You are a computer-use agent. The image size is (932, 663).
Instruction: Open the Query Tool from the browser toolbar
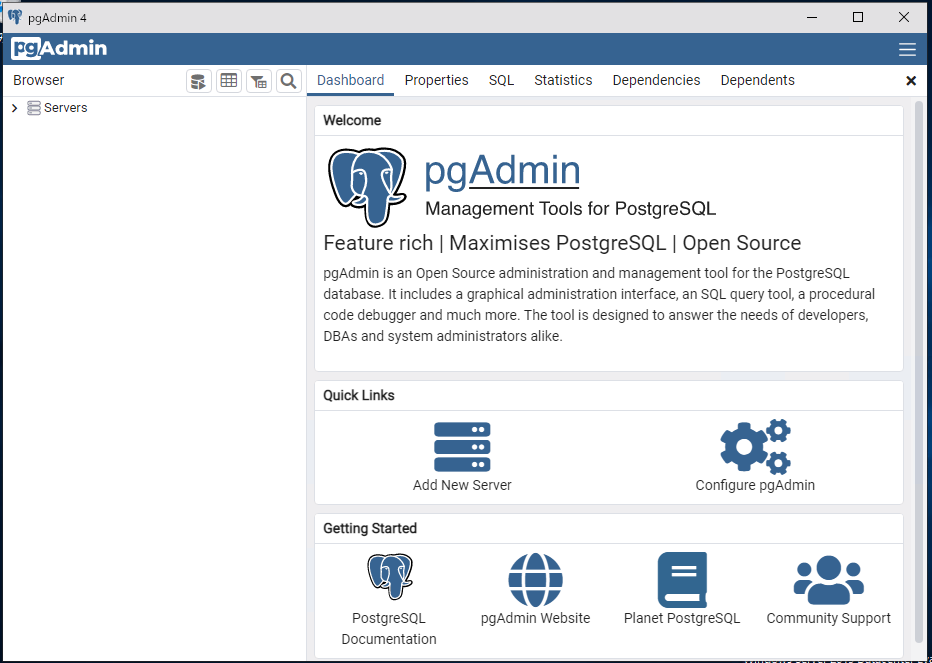click(198, 80)
